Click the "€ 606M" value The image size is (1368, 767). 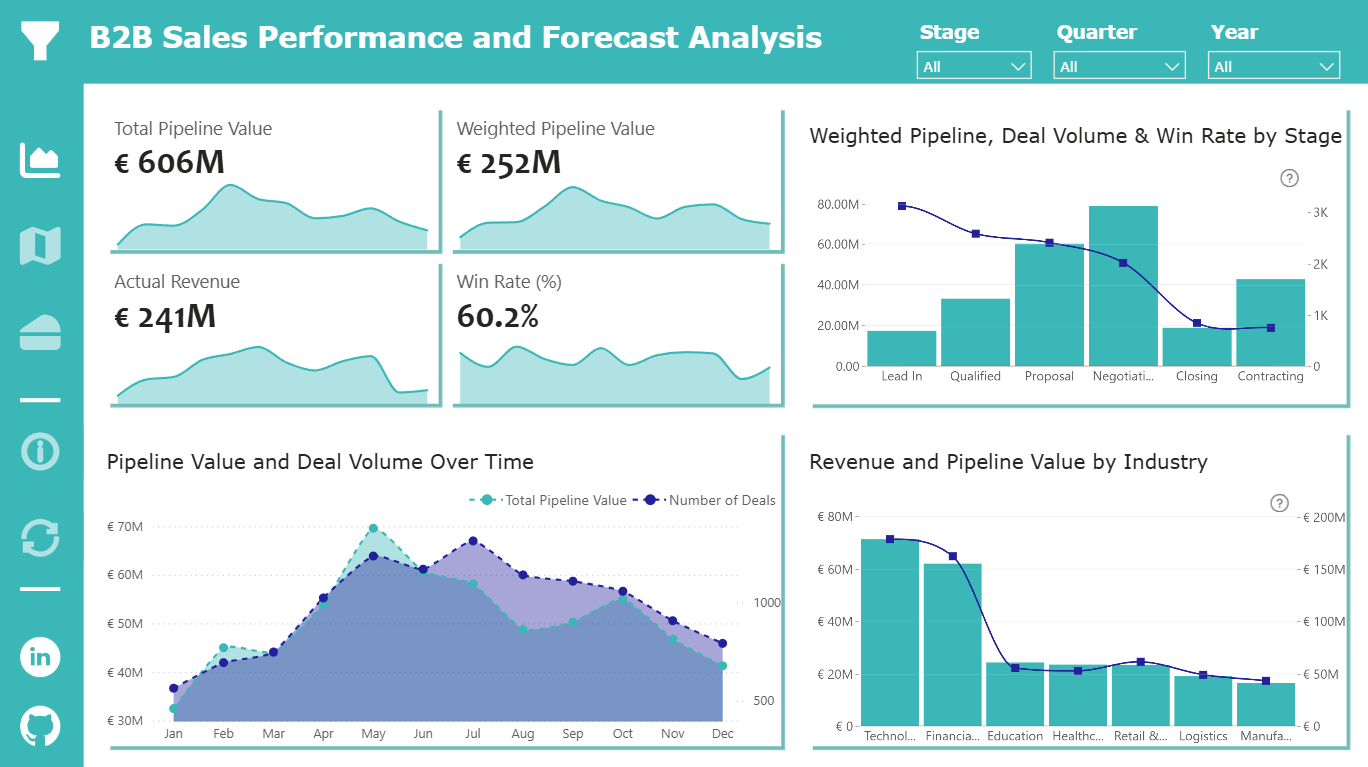coord(169,162)
